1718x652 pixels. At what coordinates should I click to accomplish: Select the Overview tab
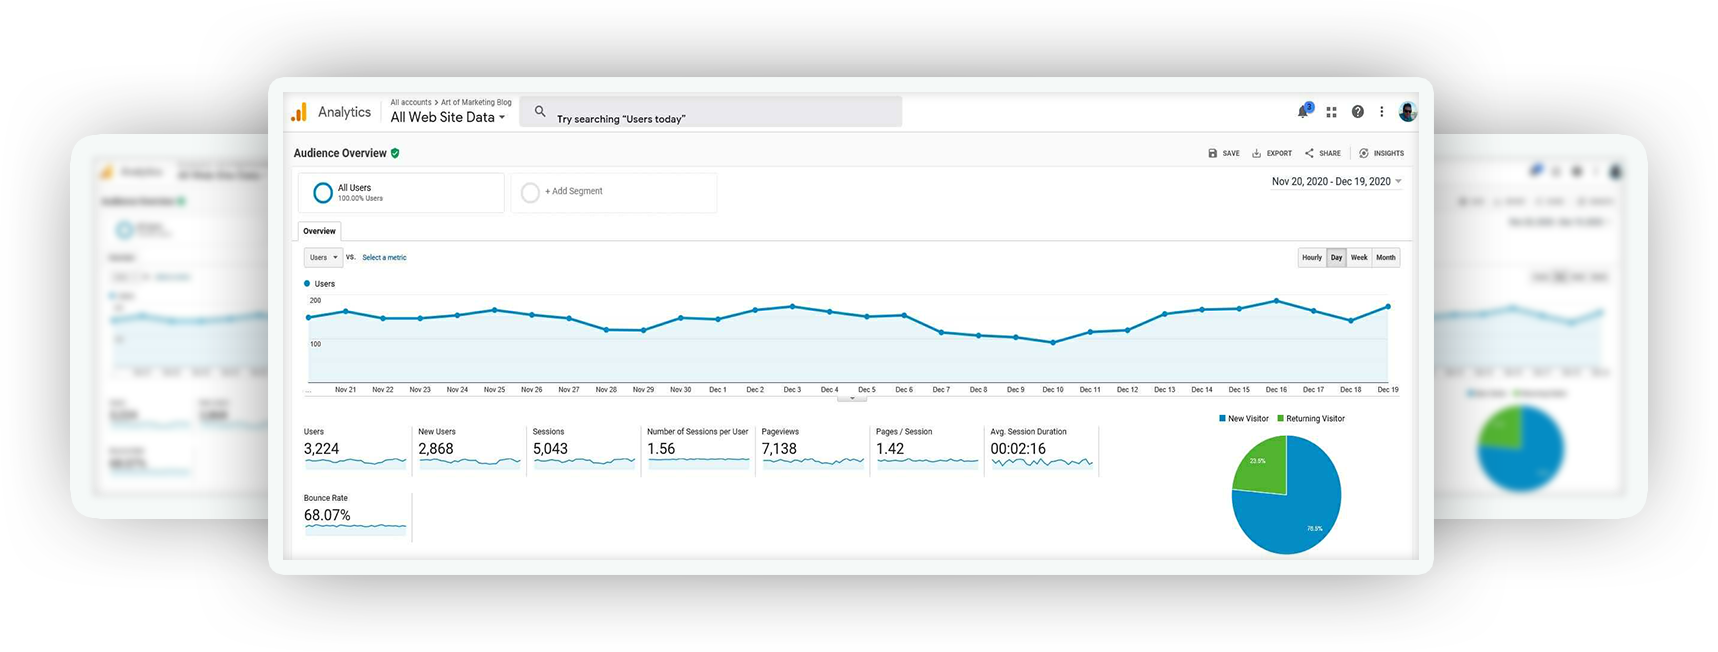(x=319, y=231)
